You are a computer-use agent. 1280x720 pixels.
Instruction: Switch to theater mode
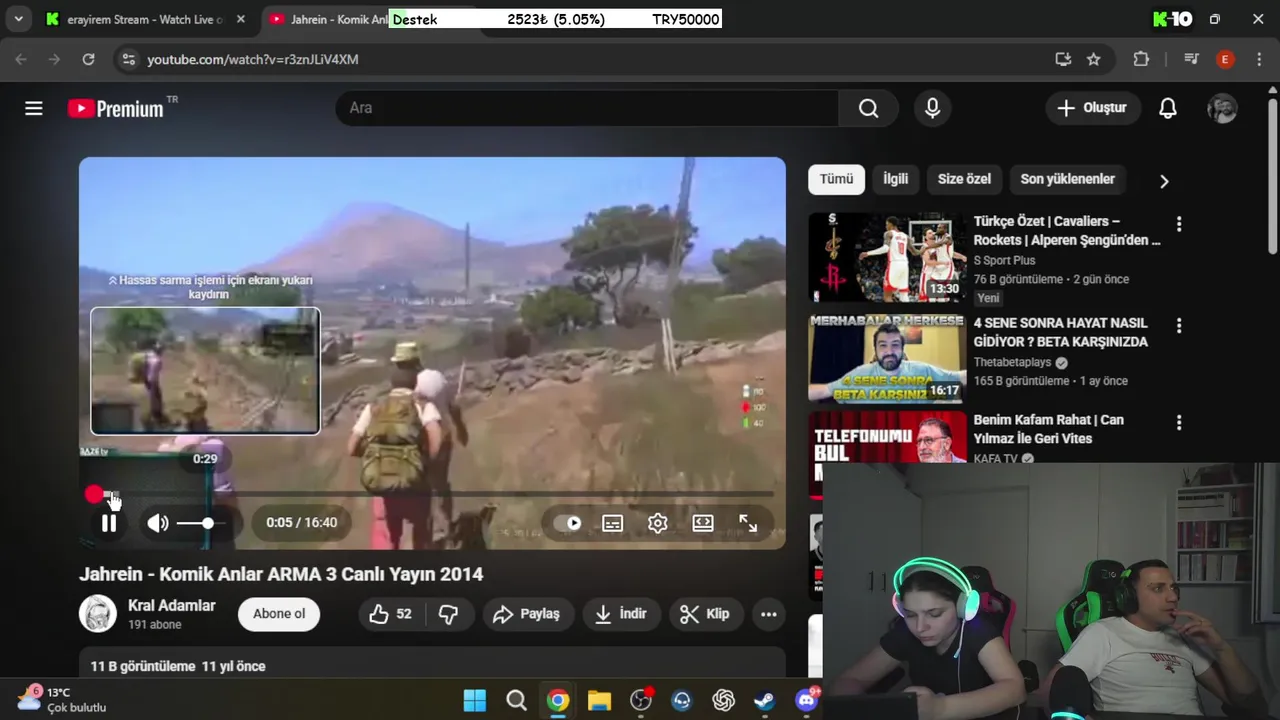click(x=703, y=523)
